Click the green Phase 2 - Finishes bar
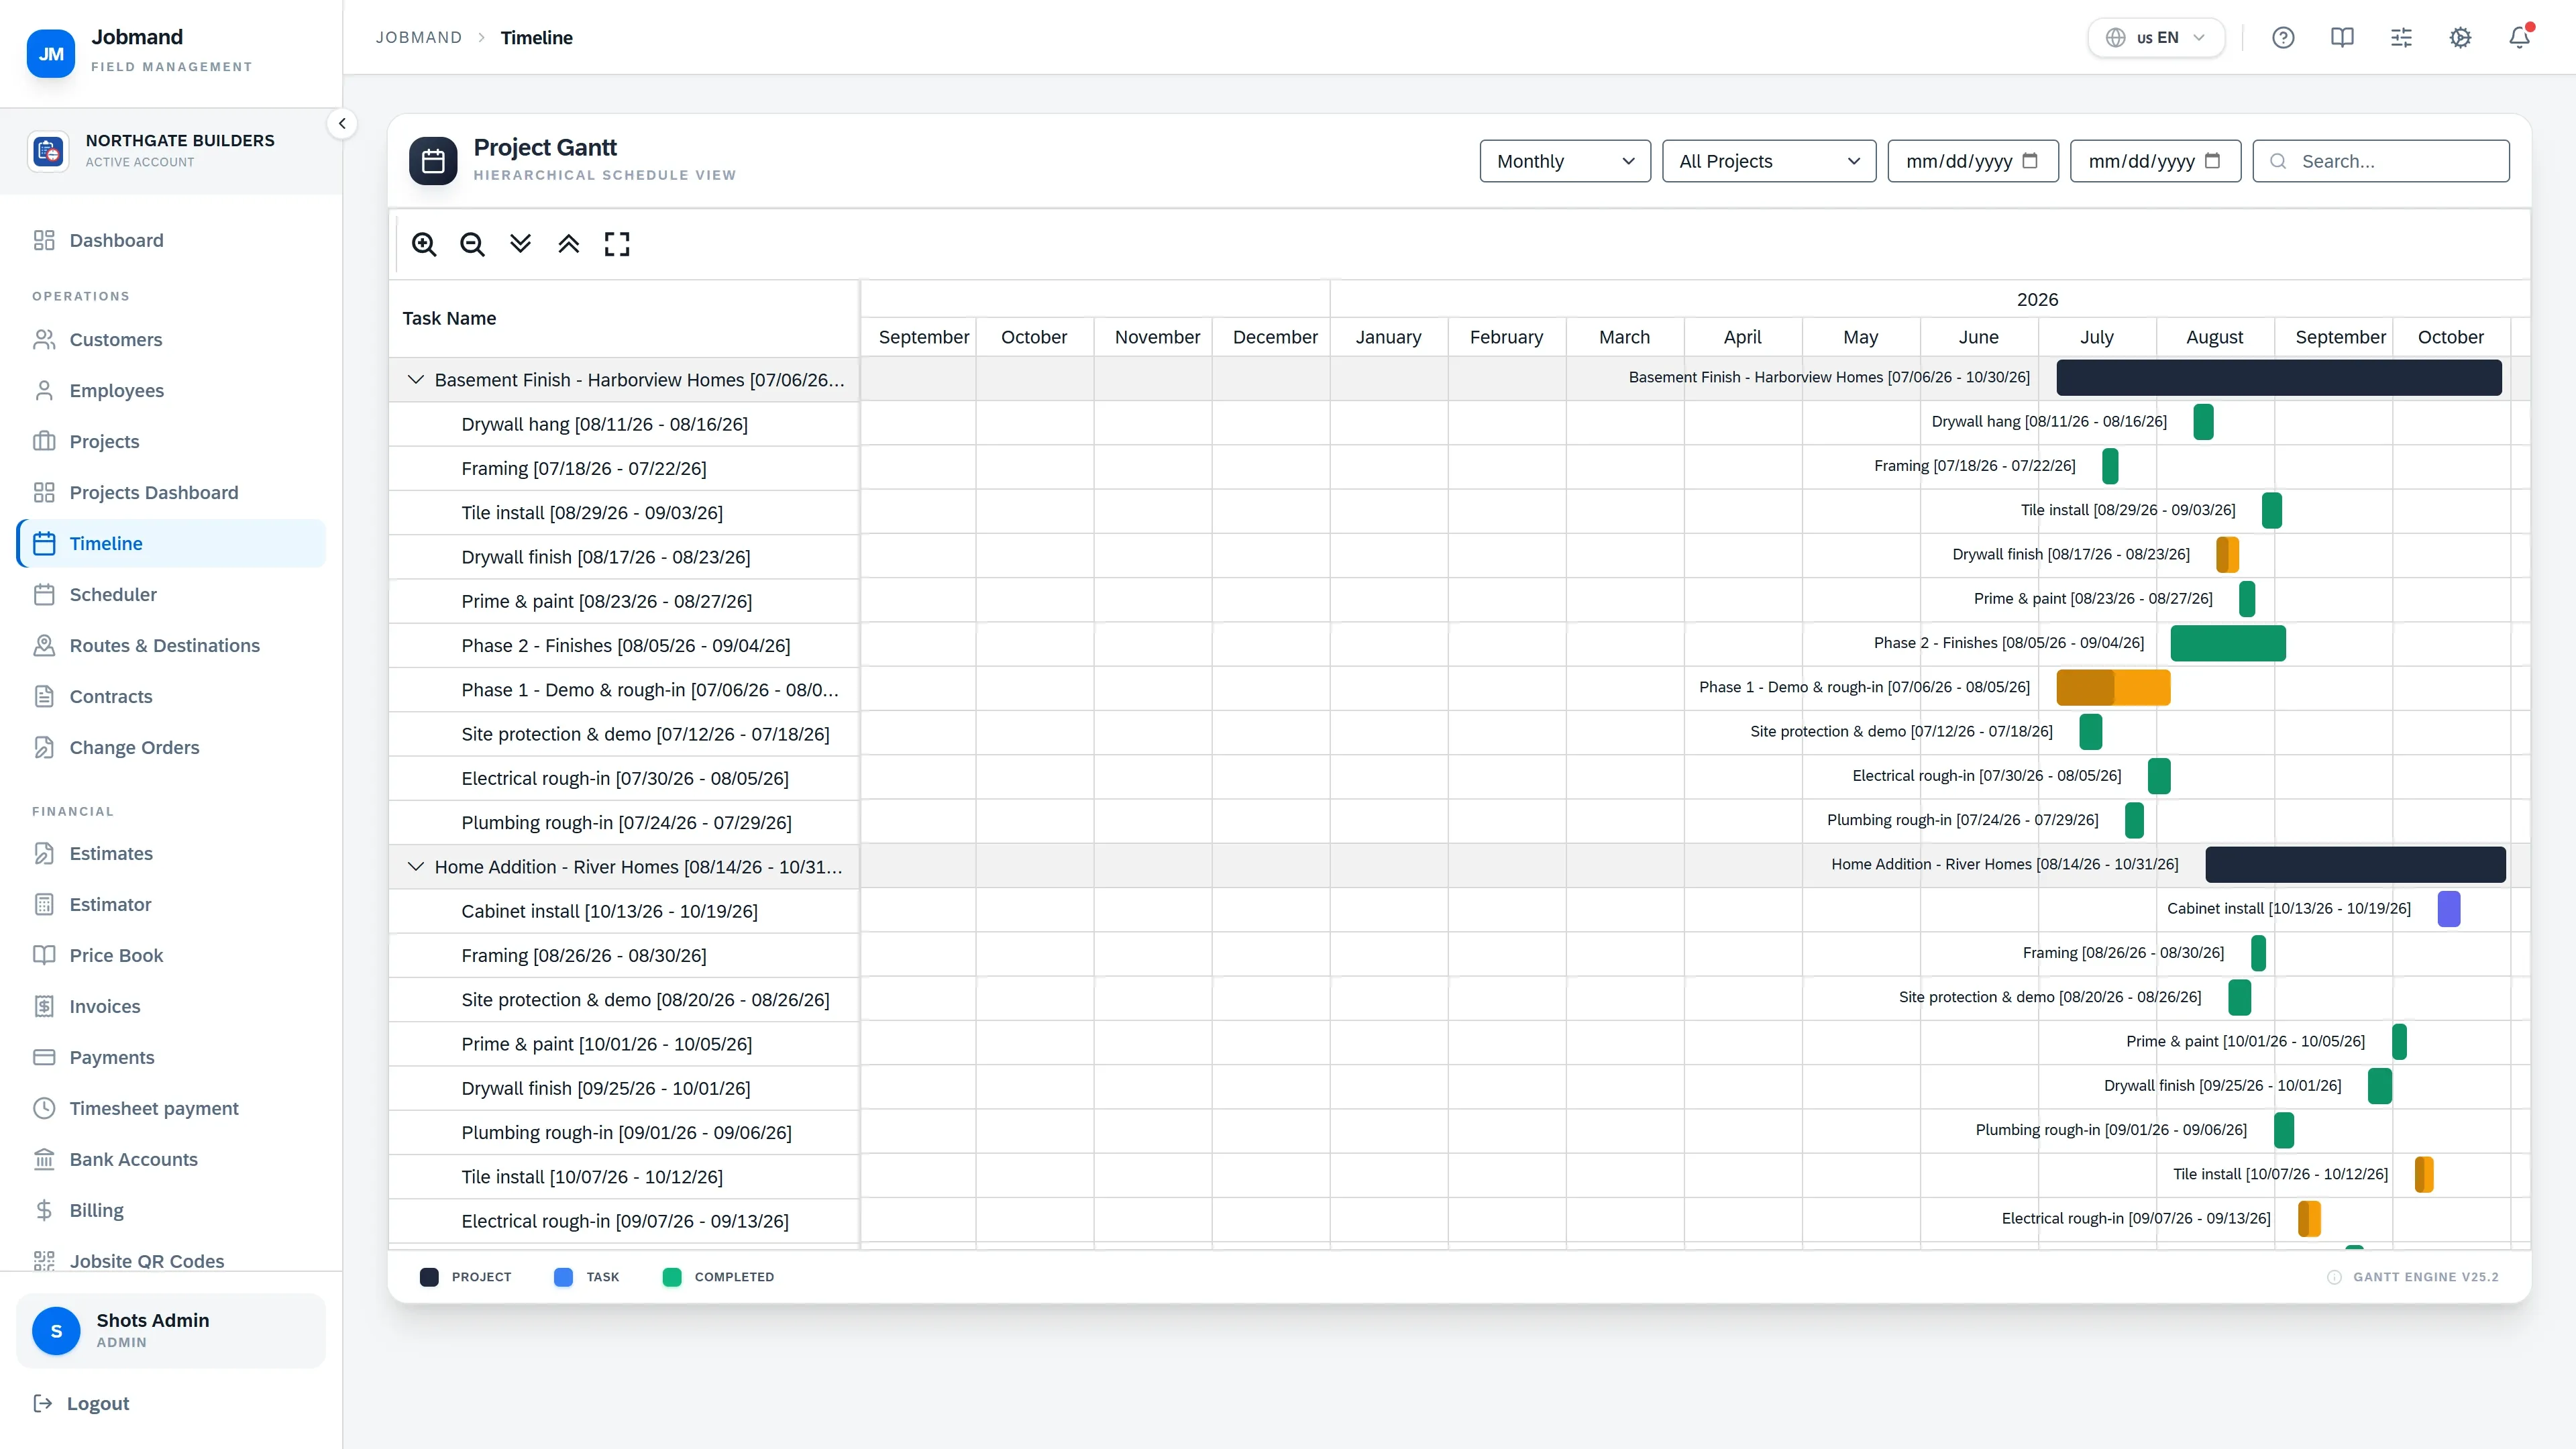 (x=2228, y=643)
